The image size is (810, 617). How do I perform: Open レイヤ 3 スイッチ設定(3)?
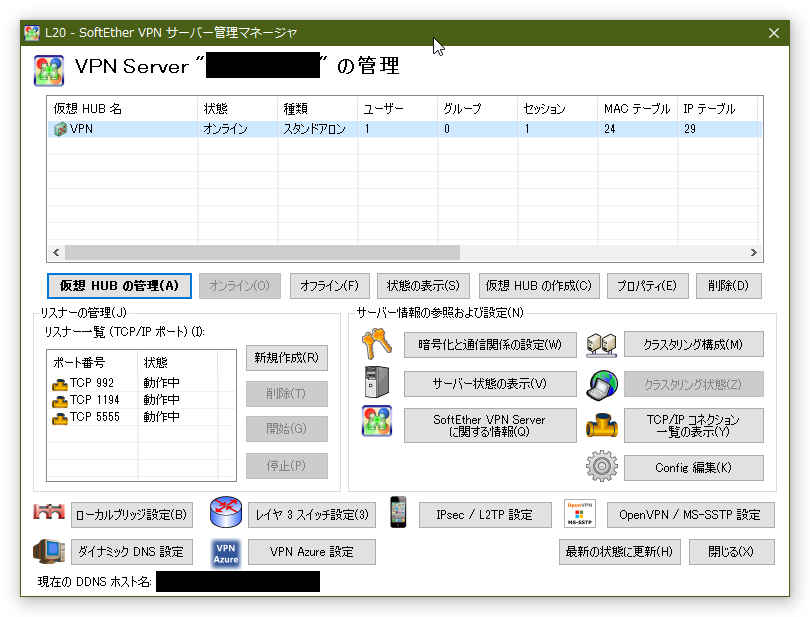pyautogui.click(x=312, y=515)
